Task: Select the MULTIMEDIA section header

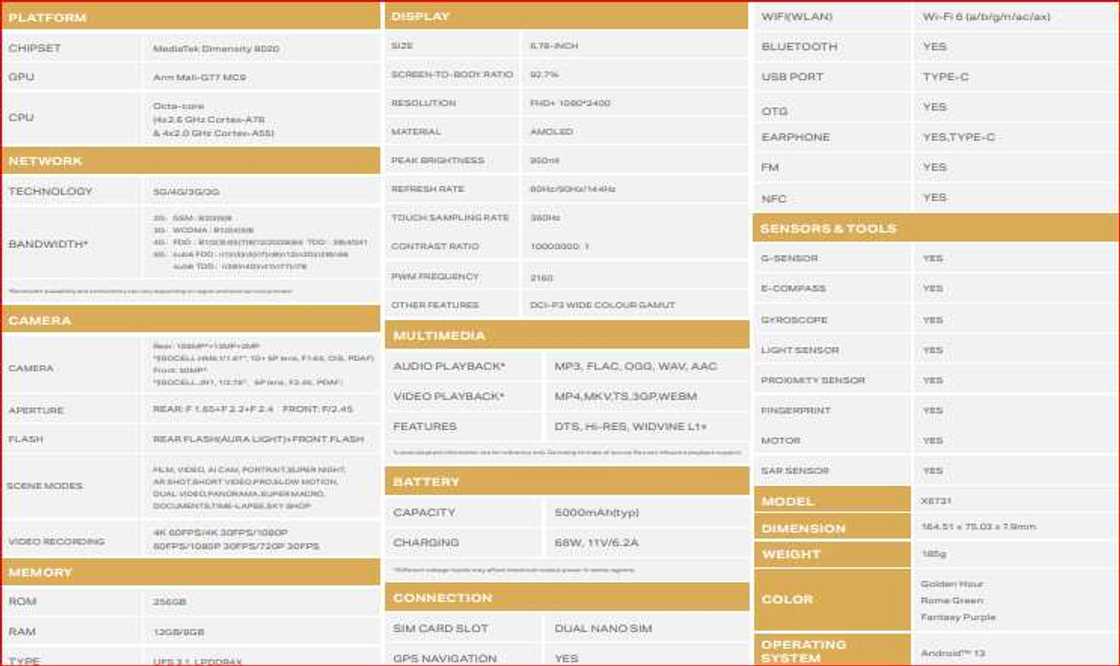Action: (x=439, y=336)
